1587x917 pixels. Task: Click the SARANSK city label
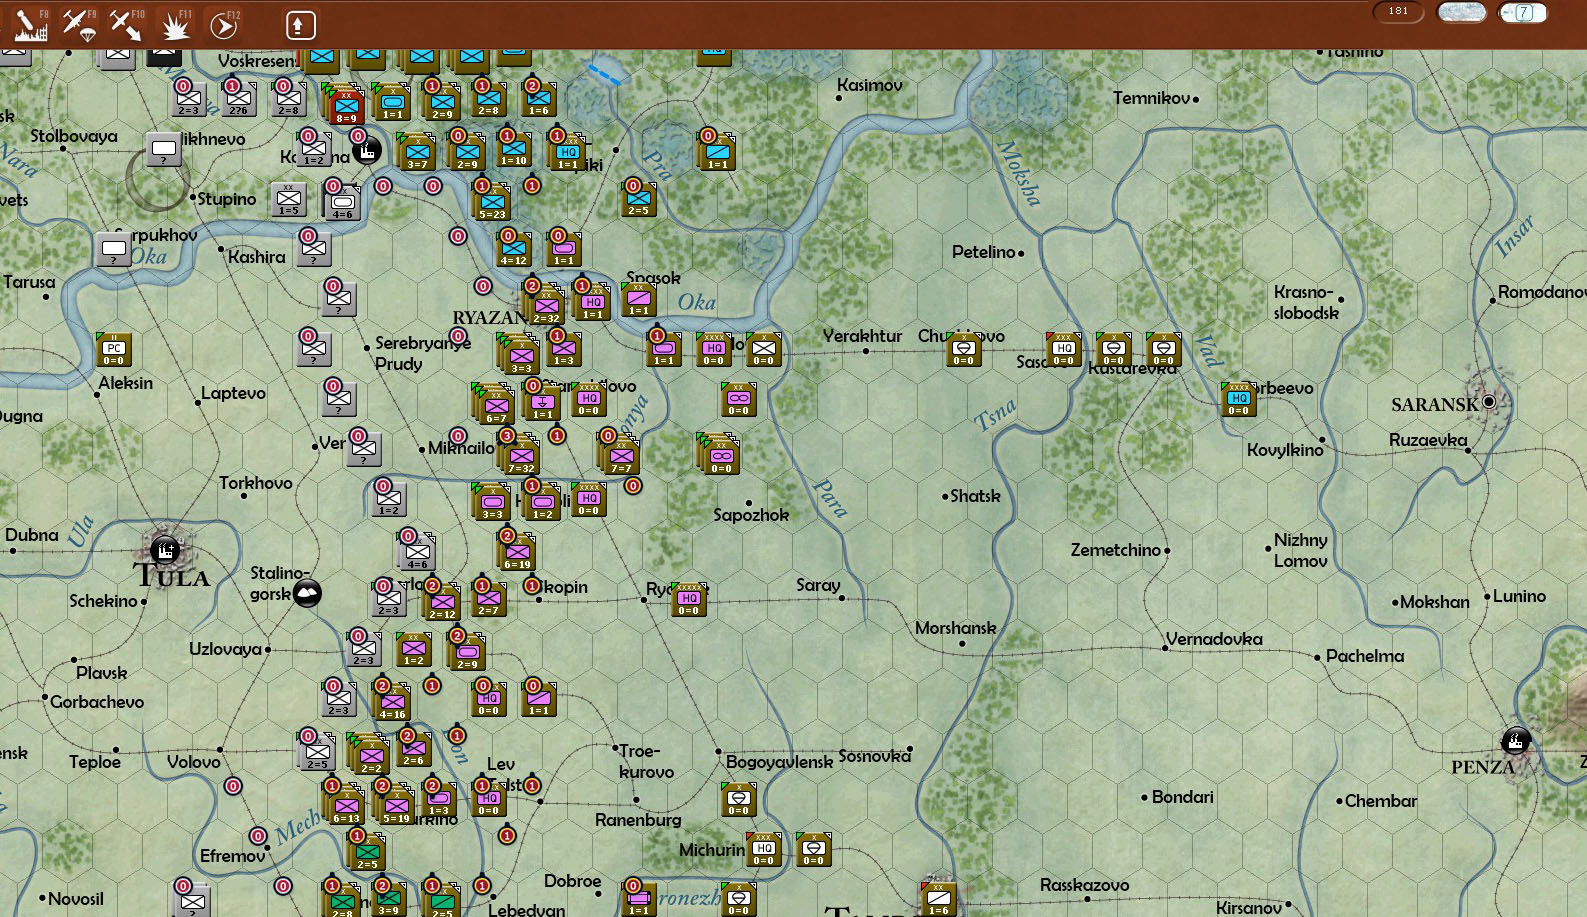[x=1435, y=405]
